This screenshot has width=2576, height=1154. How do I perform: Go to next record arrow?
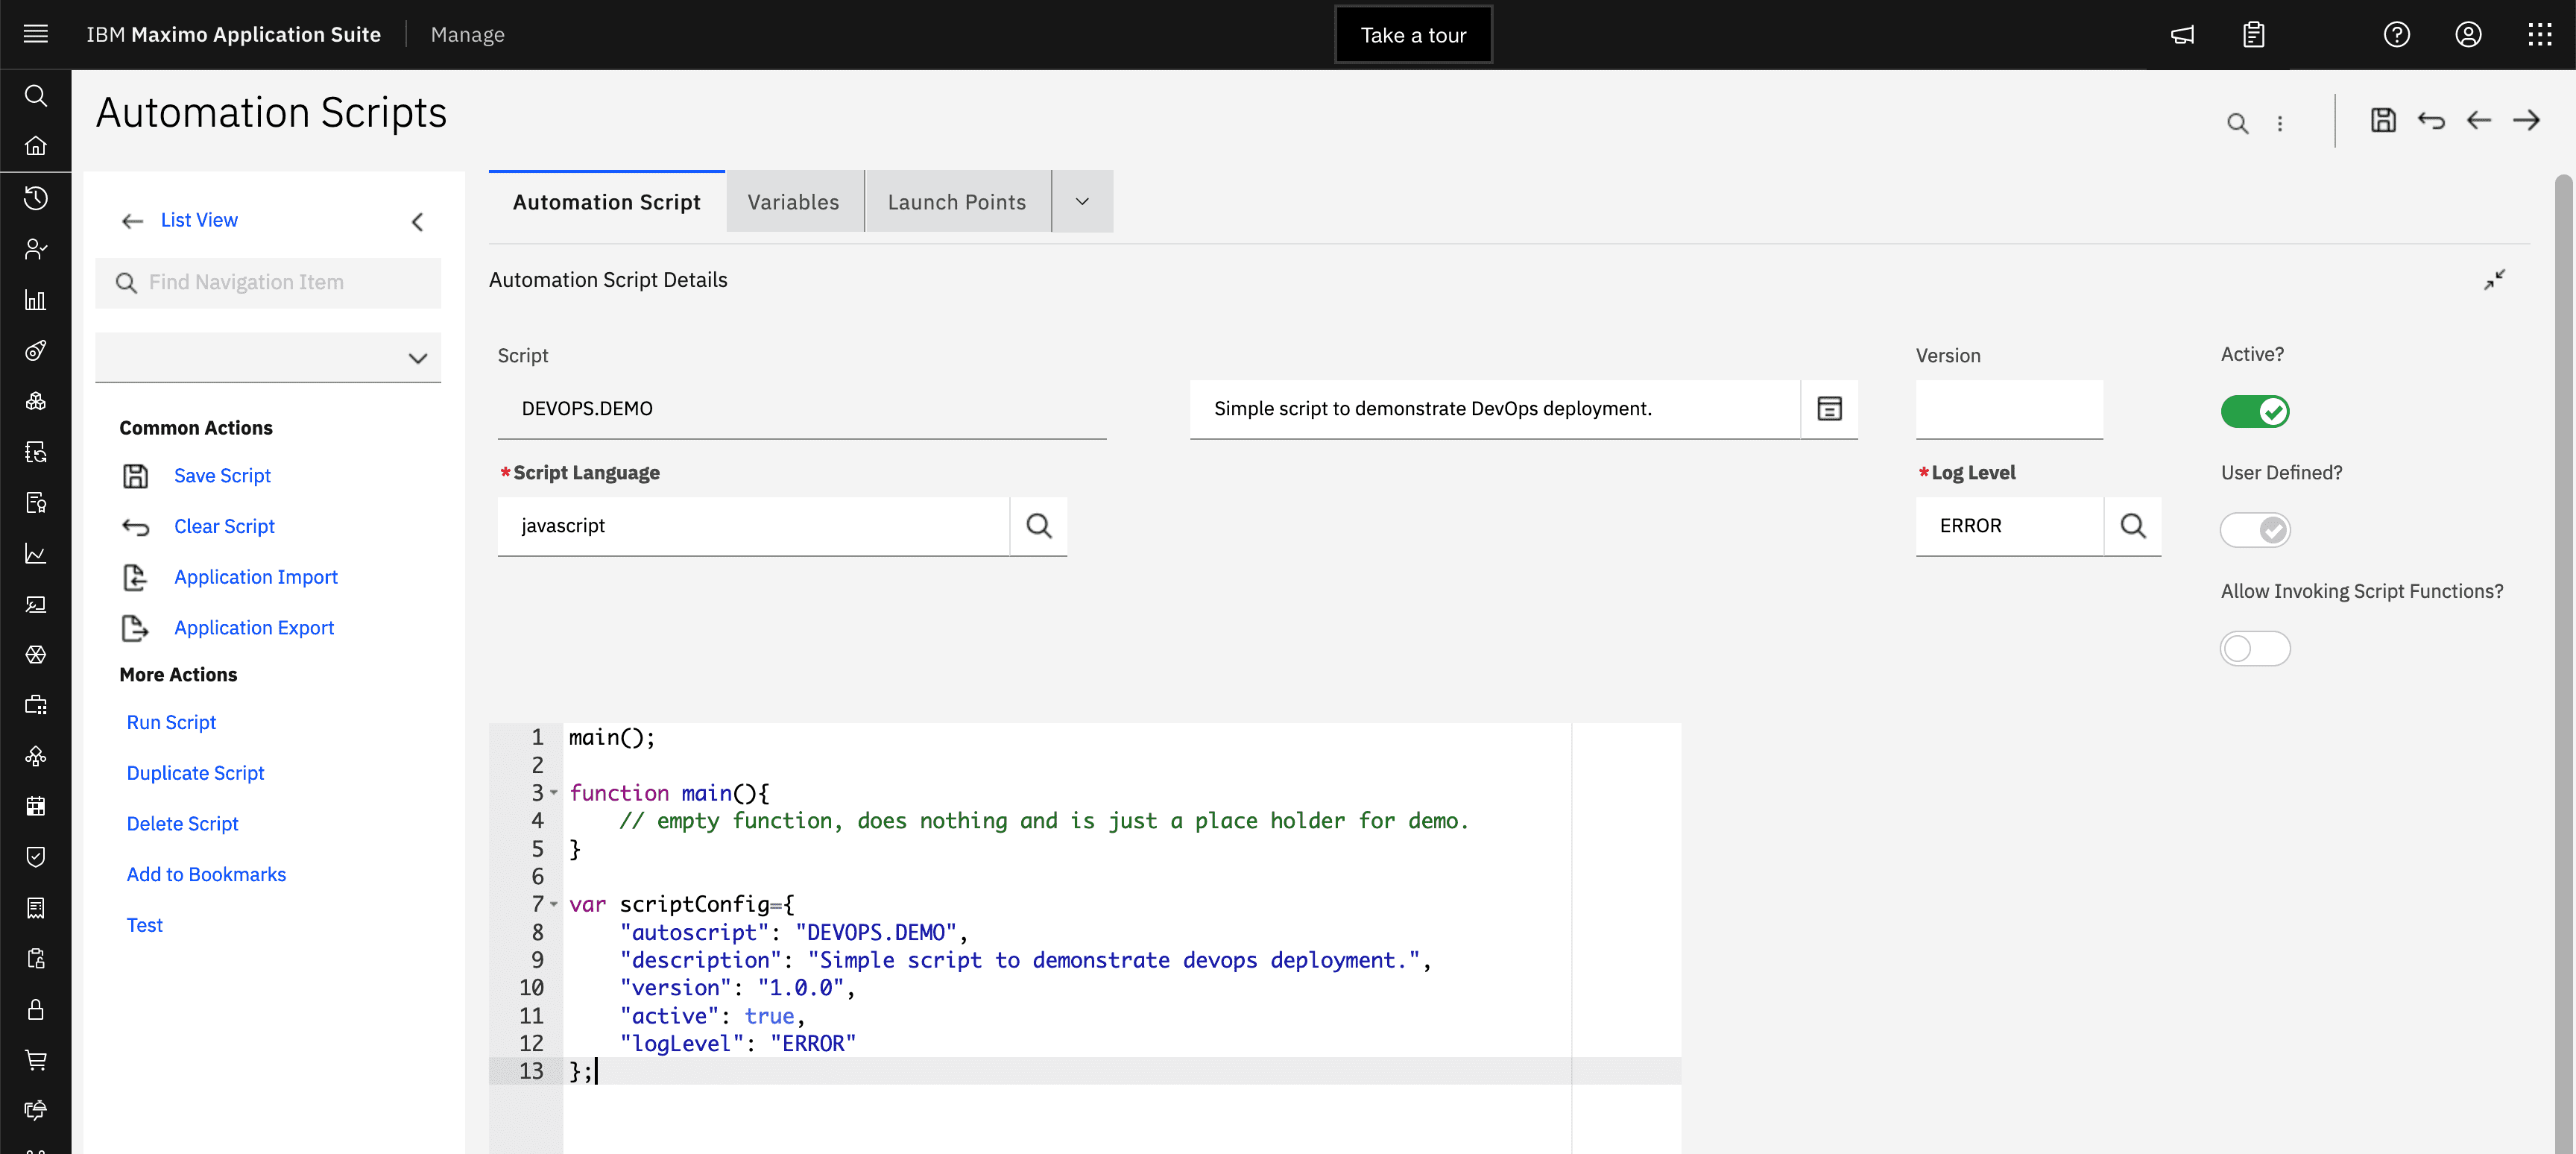(2526, 120)
